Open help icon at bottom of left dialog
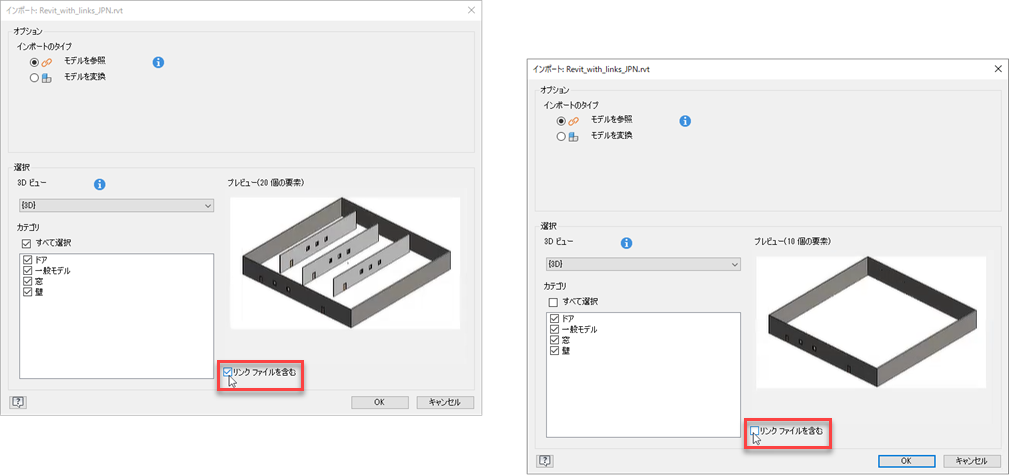The width and height of the screenshot is (1010, 475). (17, 402)
